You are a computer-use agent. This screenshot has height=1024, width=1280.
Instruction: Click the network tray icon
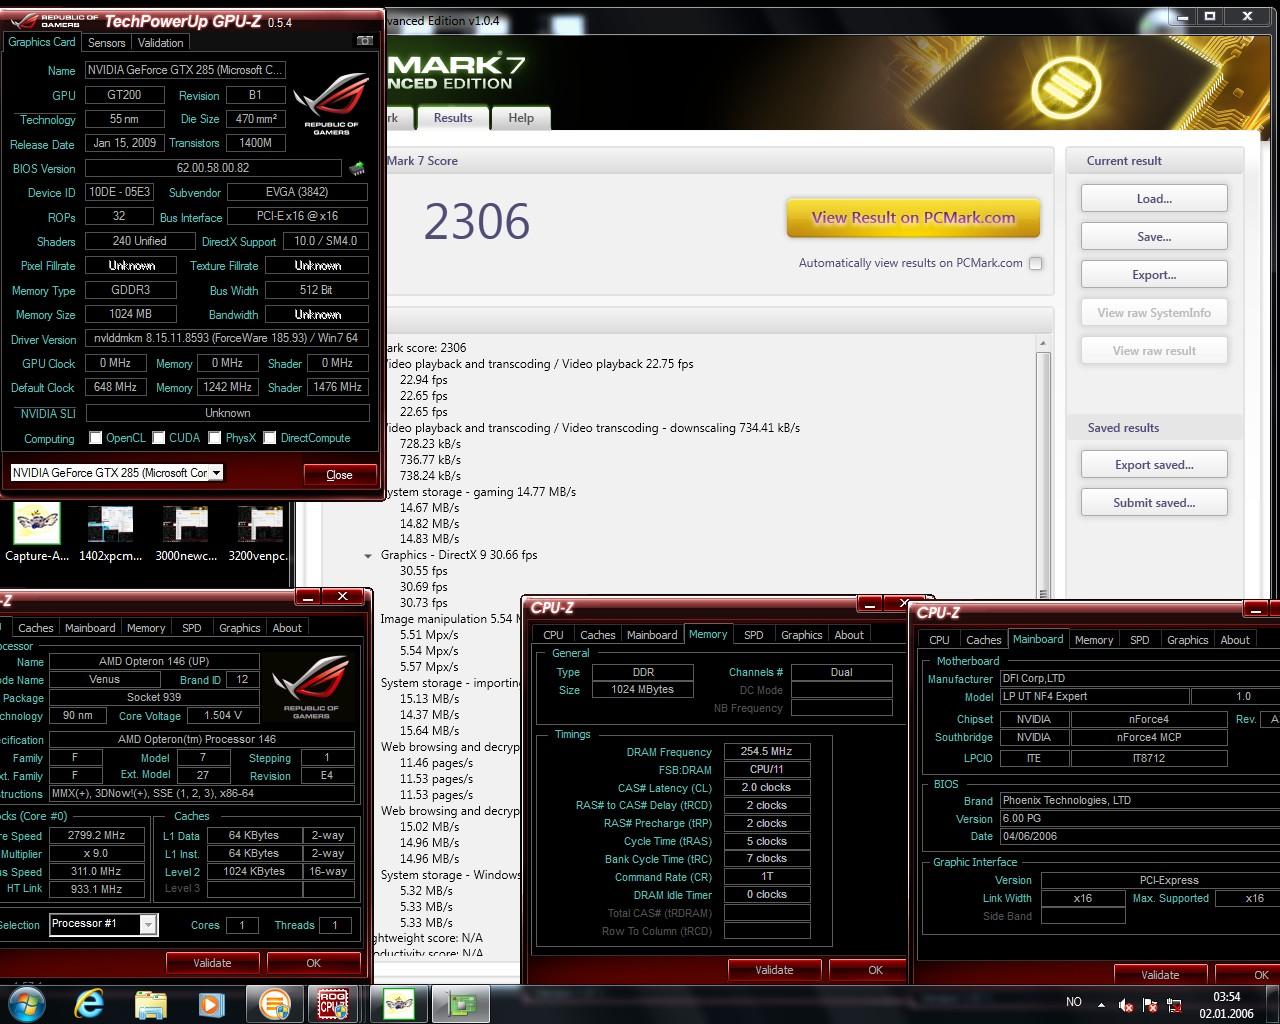pyautogui.click(x=1175, y=1005)
